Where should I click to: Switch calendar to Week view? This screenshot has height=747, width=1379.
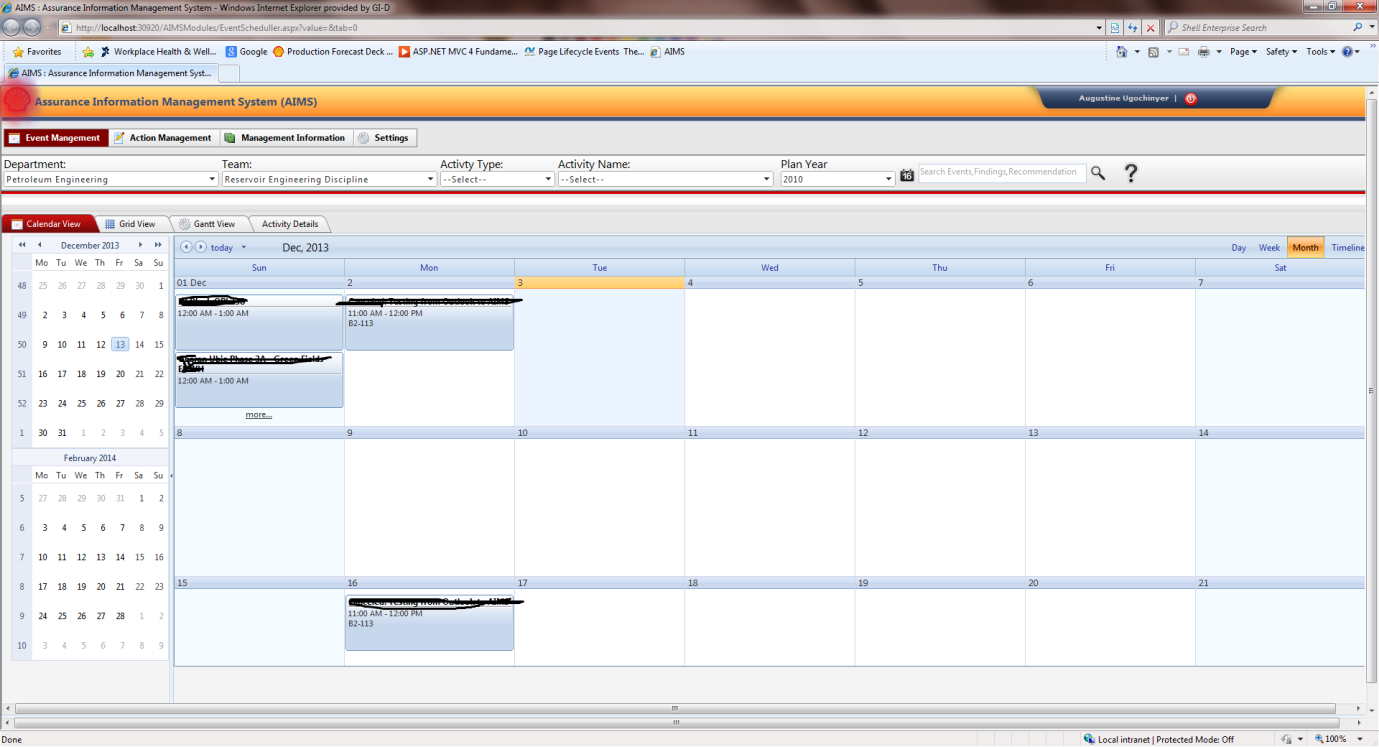pos(1269,248)
